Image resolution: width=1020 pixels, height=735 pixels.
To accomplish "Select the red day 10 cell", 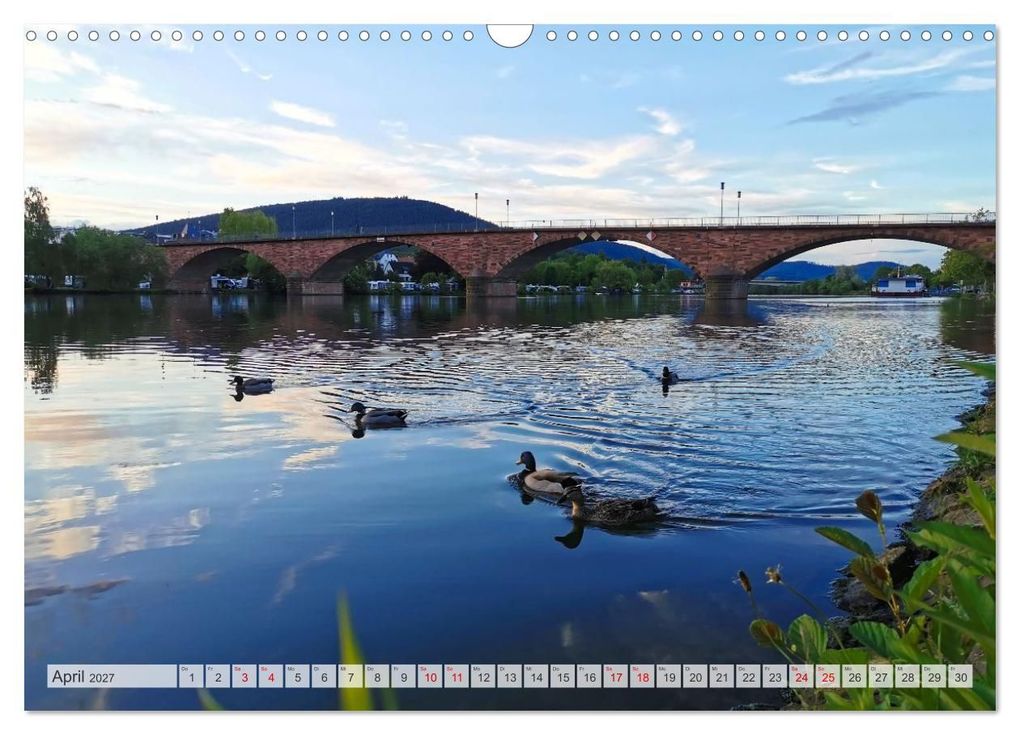I will 430,676.
